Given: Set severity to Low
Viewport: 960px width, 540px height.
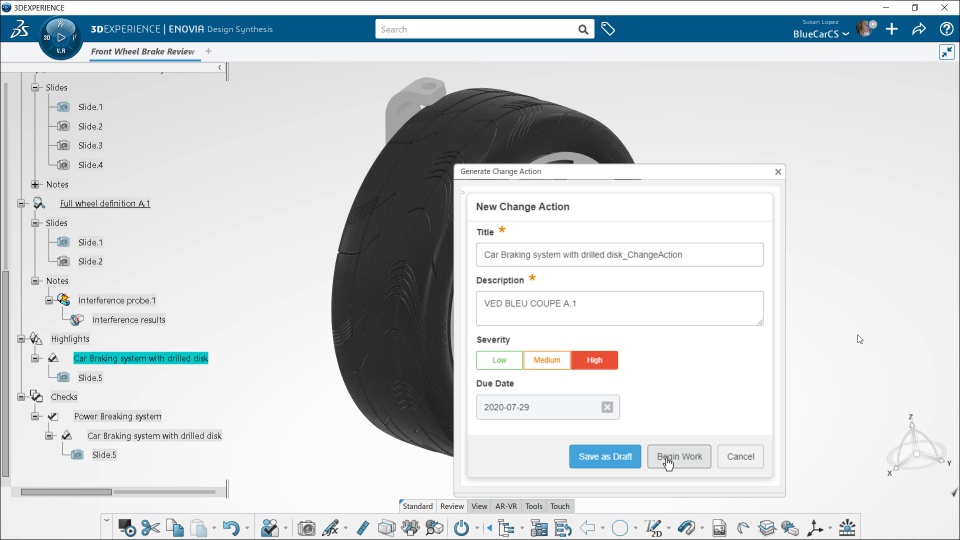Looking at the screenshot, I should [x=500, y=360].
